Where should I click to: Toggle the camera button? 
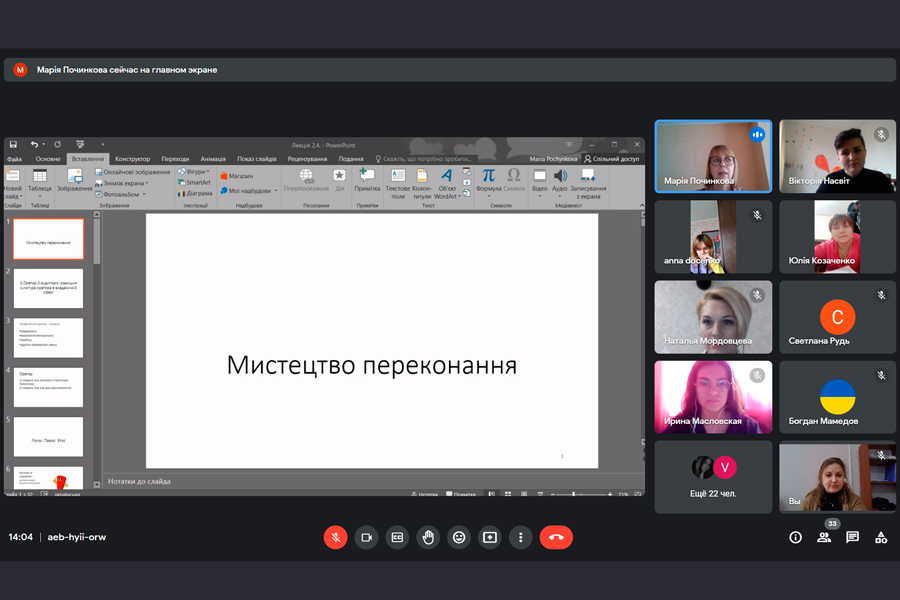pyautogui.click(x=366, y=537)
